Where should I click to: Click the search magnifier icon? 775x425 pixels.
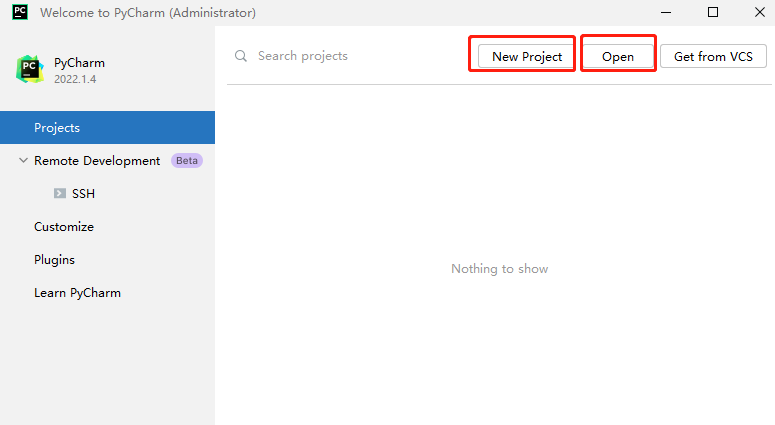click(x=241, y=56)
